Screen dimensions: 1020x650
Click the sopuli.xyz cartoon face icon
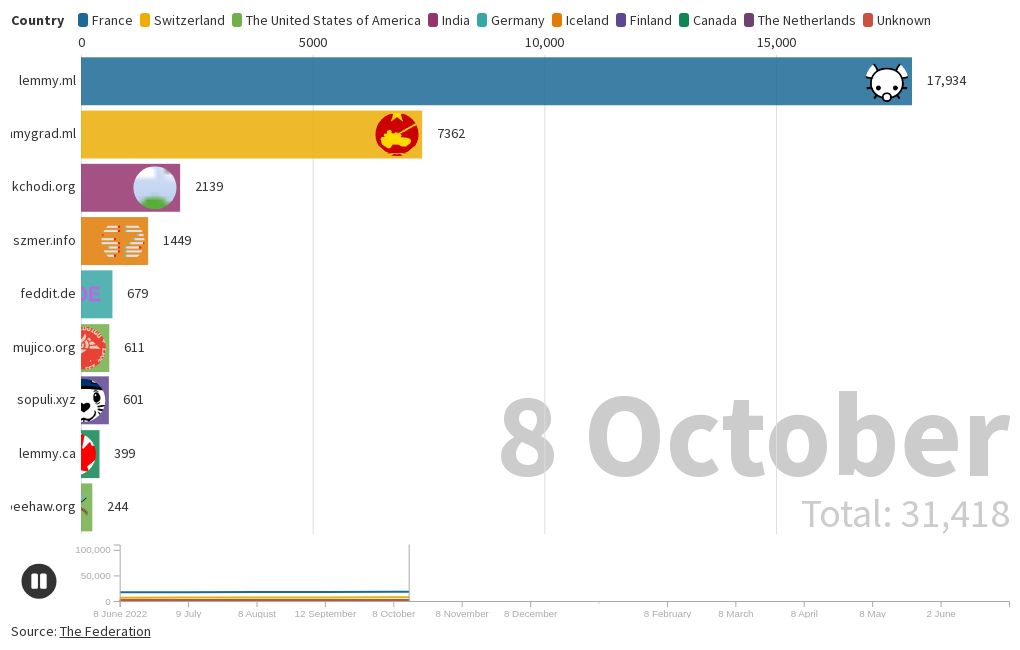[92, 401]
